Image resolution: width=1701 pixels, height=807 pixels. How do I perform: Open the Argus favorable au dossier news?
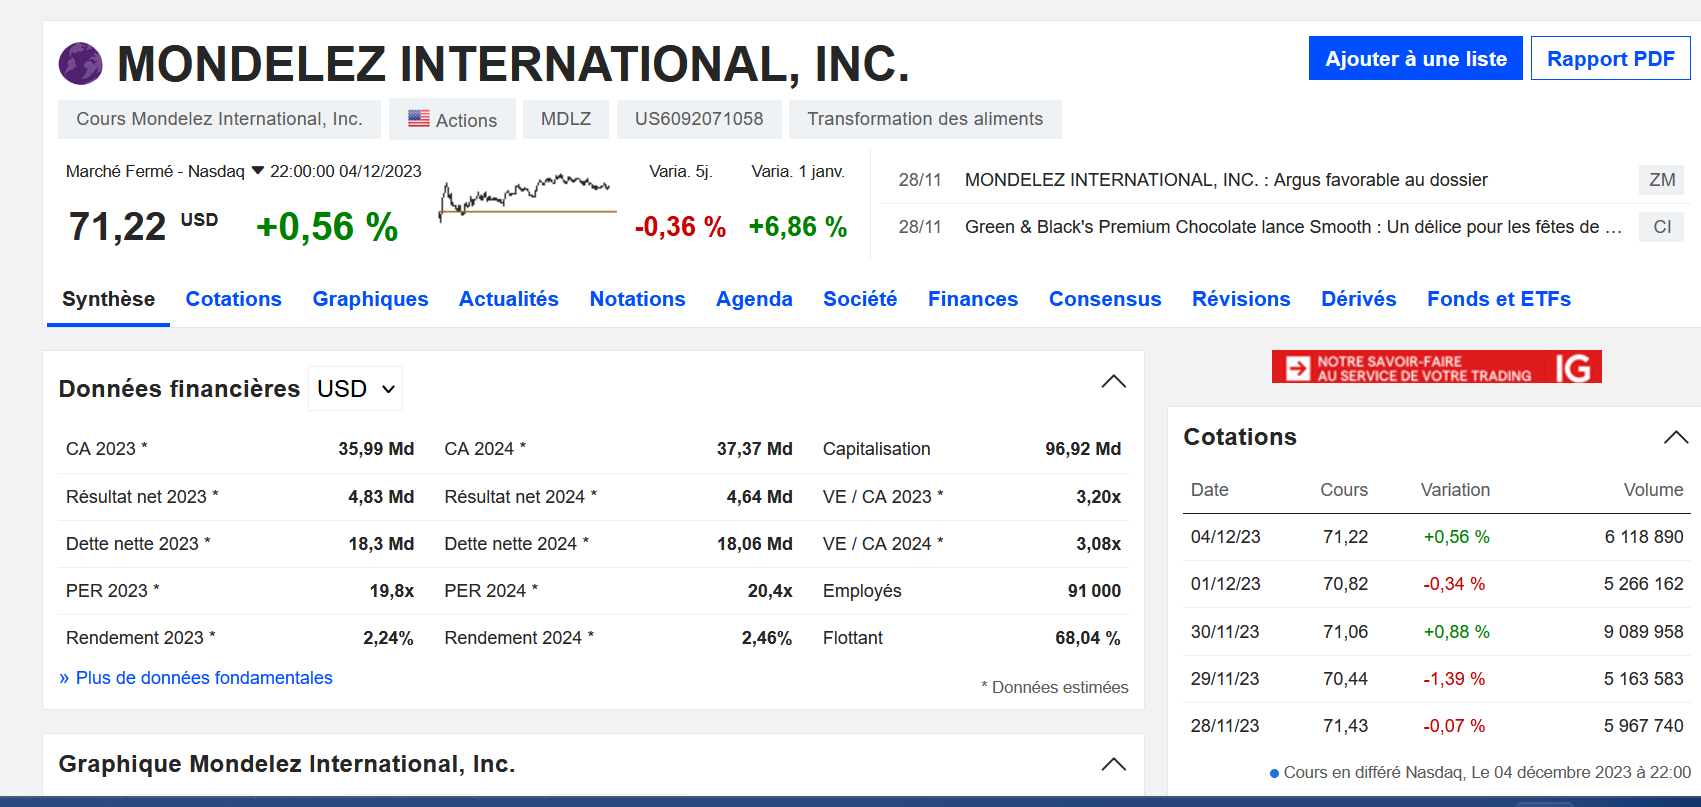(1226, 180)
